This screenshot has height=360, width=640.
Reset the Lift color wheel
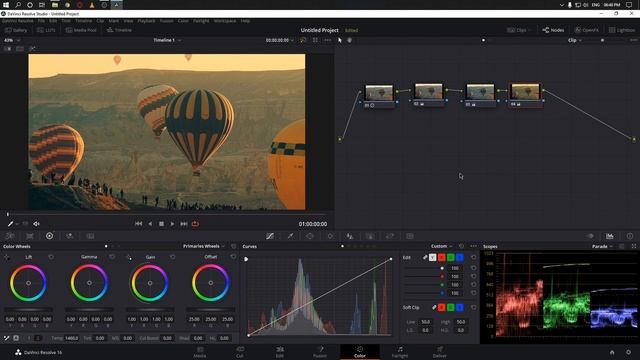click(51, 257)
